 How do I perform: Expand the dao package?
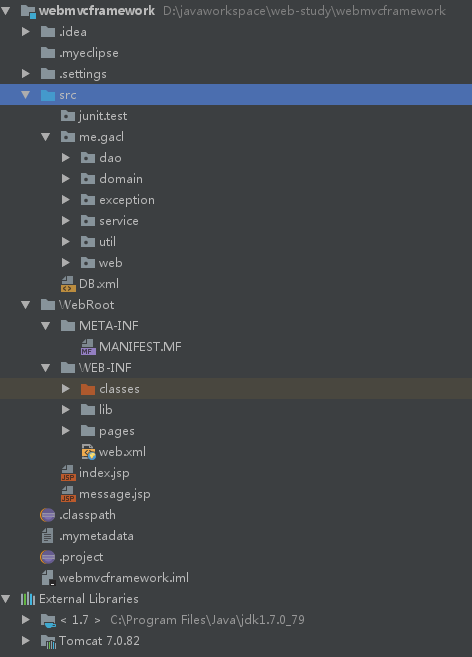(x=66, y=158)
